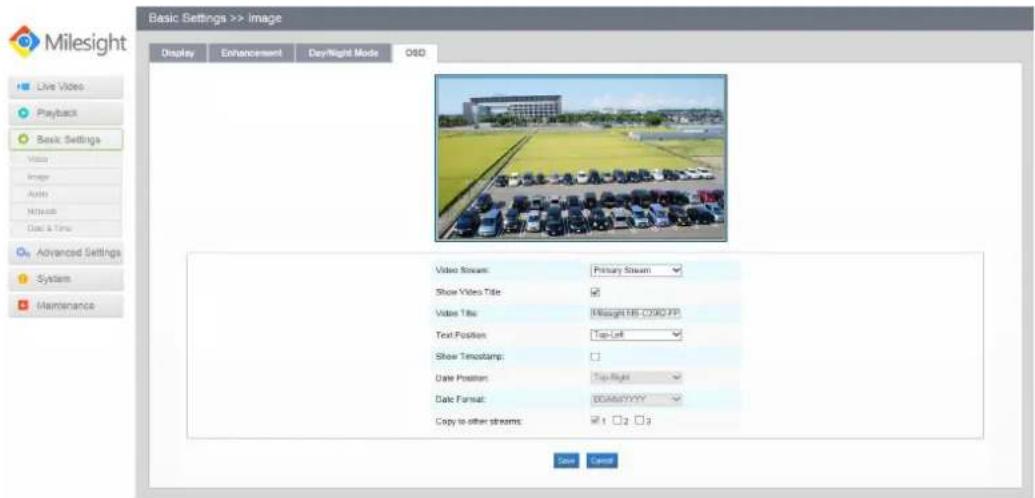Select Audio under Basic Settings
Screen dimensions: 1035x498
[x=66, y=194]
